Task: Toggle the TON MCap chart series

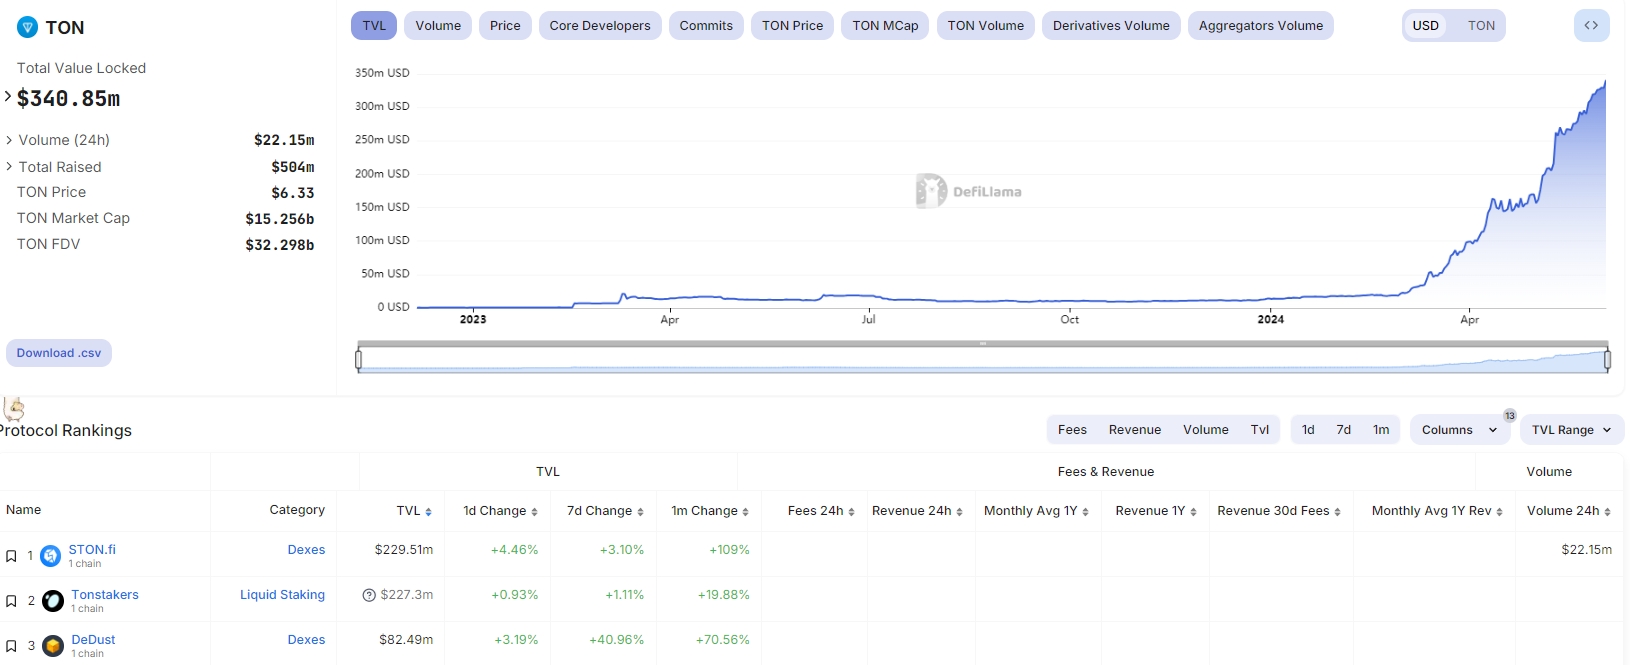Action: click(x=885, y=26)
